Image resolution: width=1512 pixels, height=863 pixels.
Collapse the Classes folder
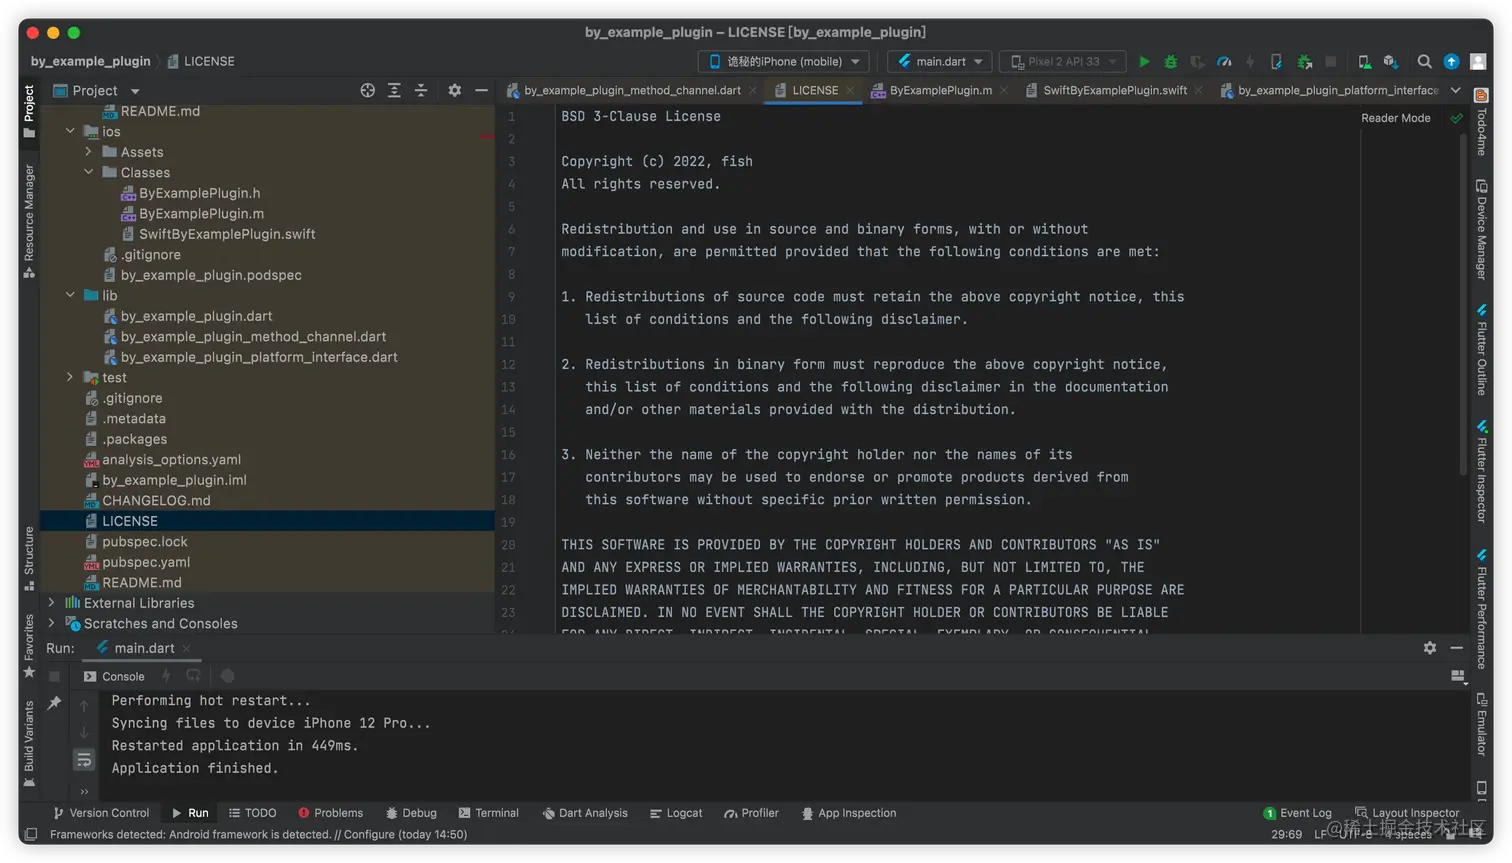click(x=88, y=172)
